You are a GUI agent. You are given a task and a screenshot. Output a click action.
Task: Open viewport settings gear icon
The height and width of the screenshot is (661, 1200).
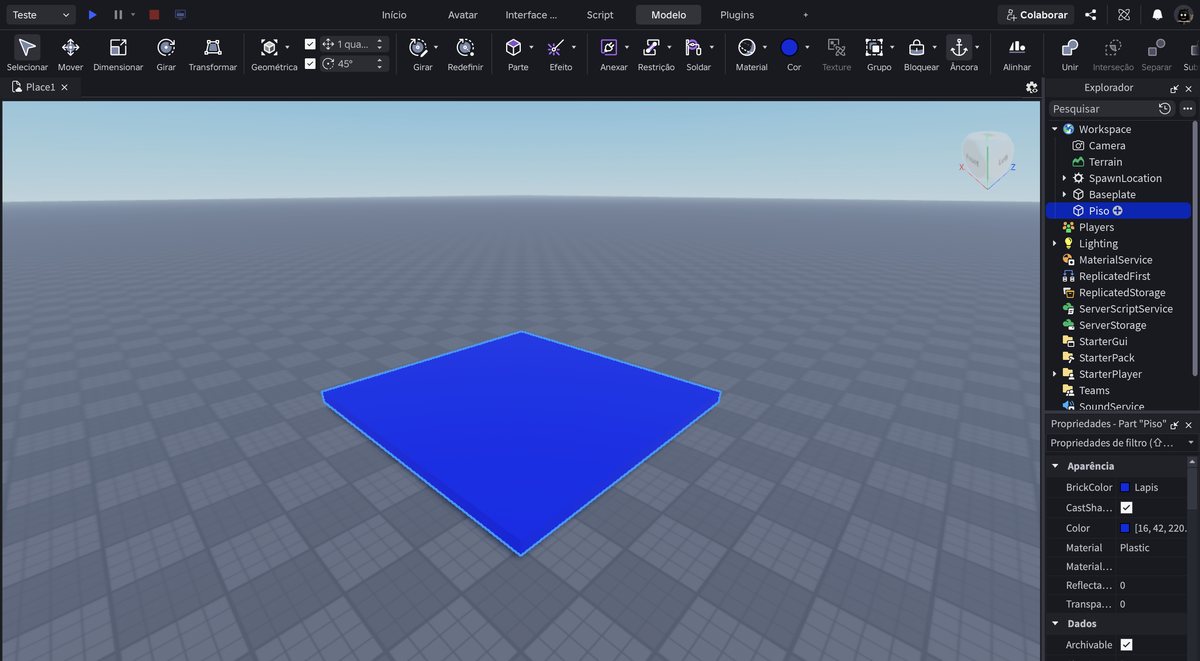point(1032,87)
